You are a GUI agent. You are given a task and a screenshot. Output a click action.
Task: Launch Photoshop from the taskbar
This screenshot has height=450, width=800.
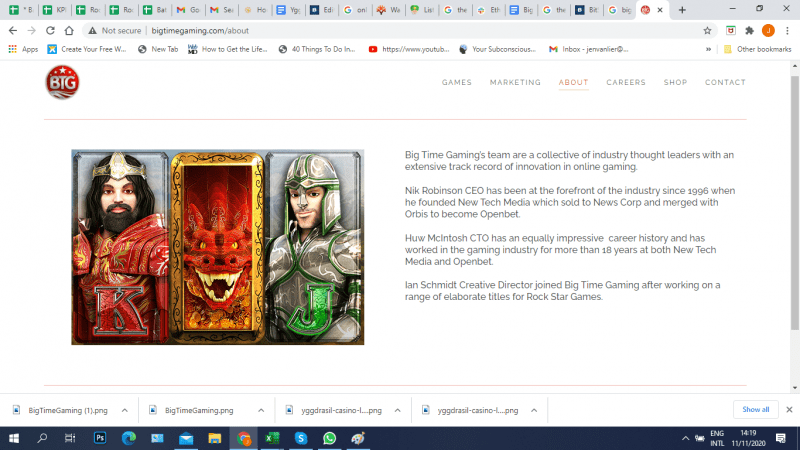[100, 438]
